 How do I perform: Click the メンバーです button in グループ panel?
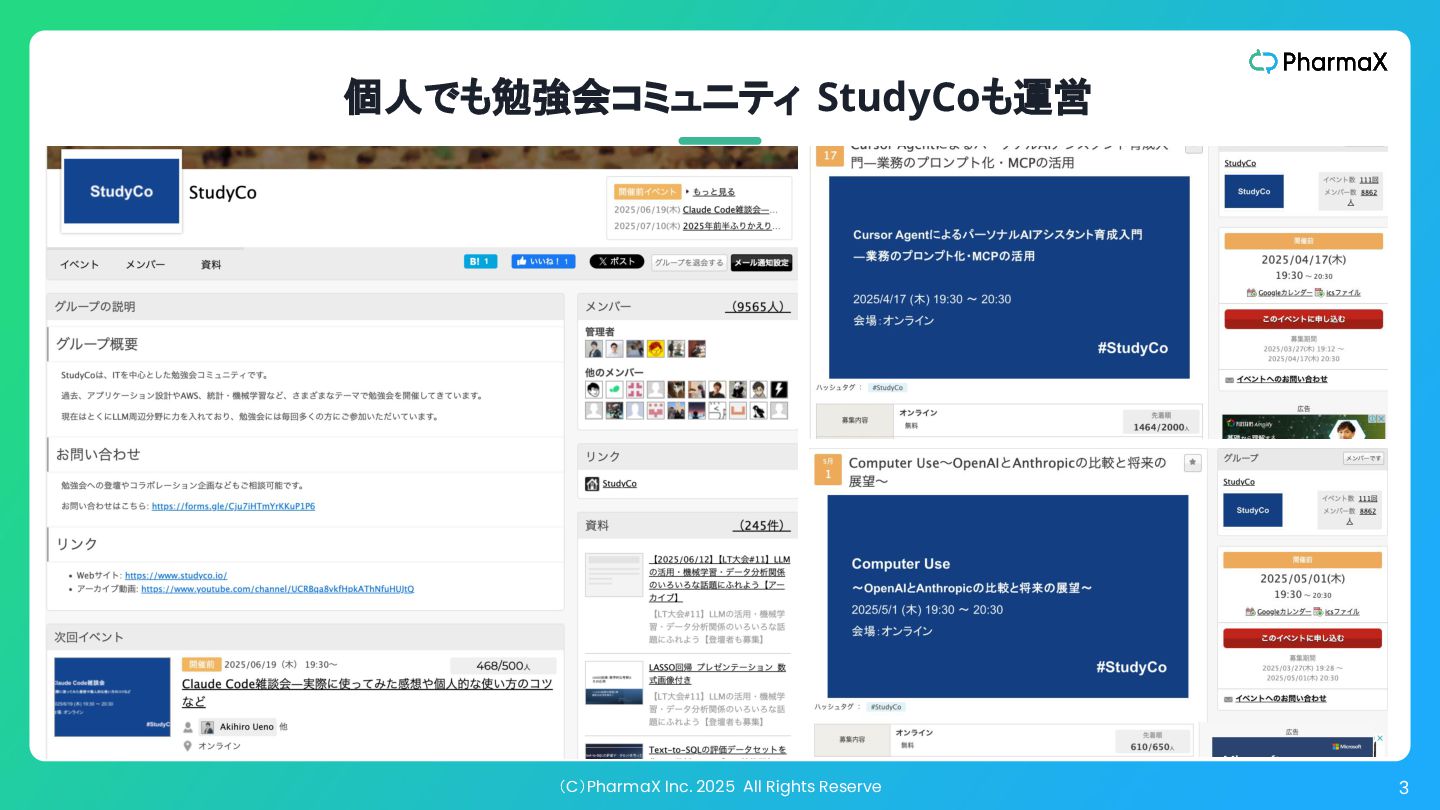pos(1363,458)
